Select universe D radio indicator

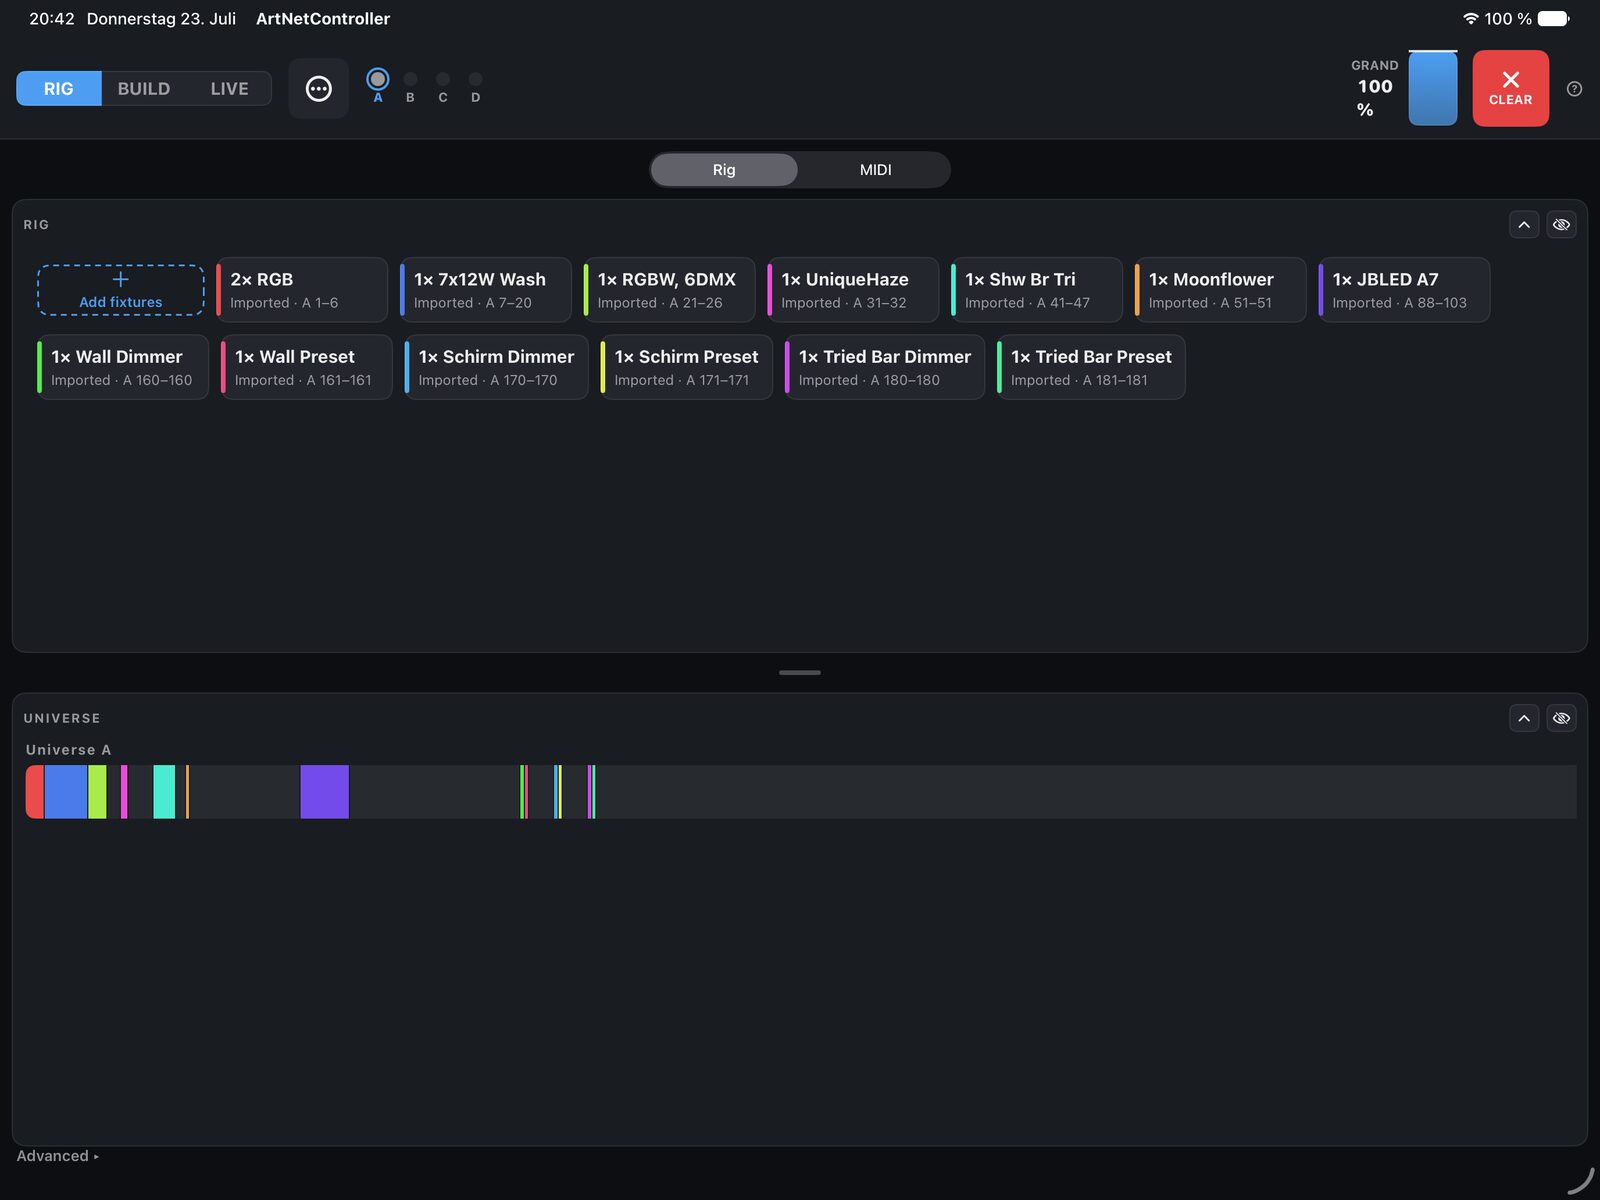[x=475, y=80]
